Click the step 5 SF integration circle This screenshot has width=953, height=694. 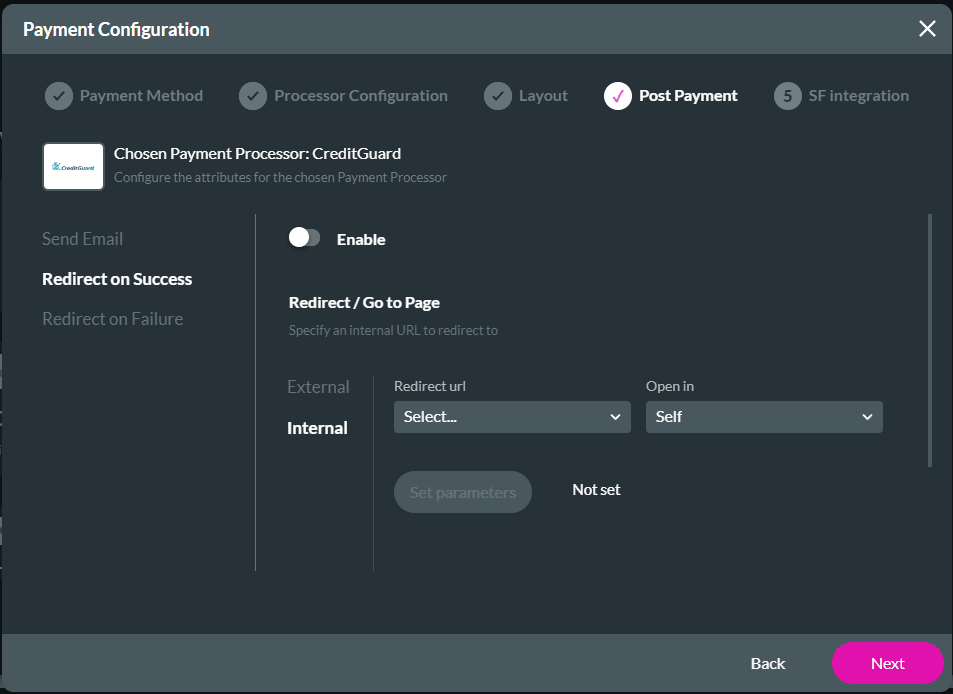click(788, 96)
